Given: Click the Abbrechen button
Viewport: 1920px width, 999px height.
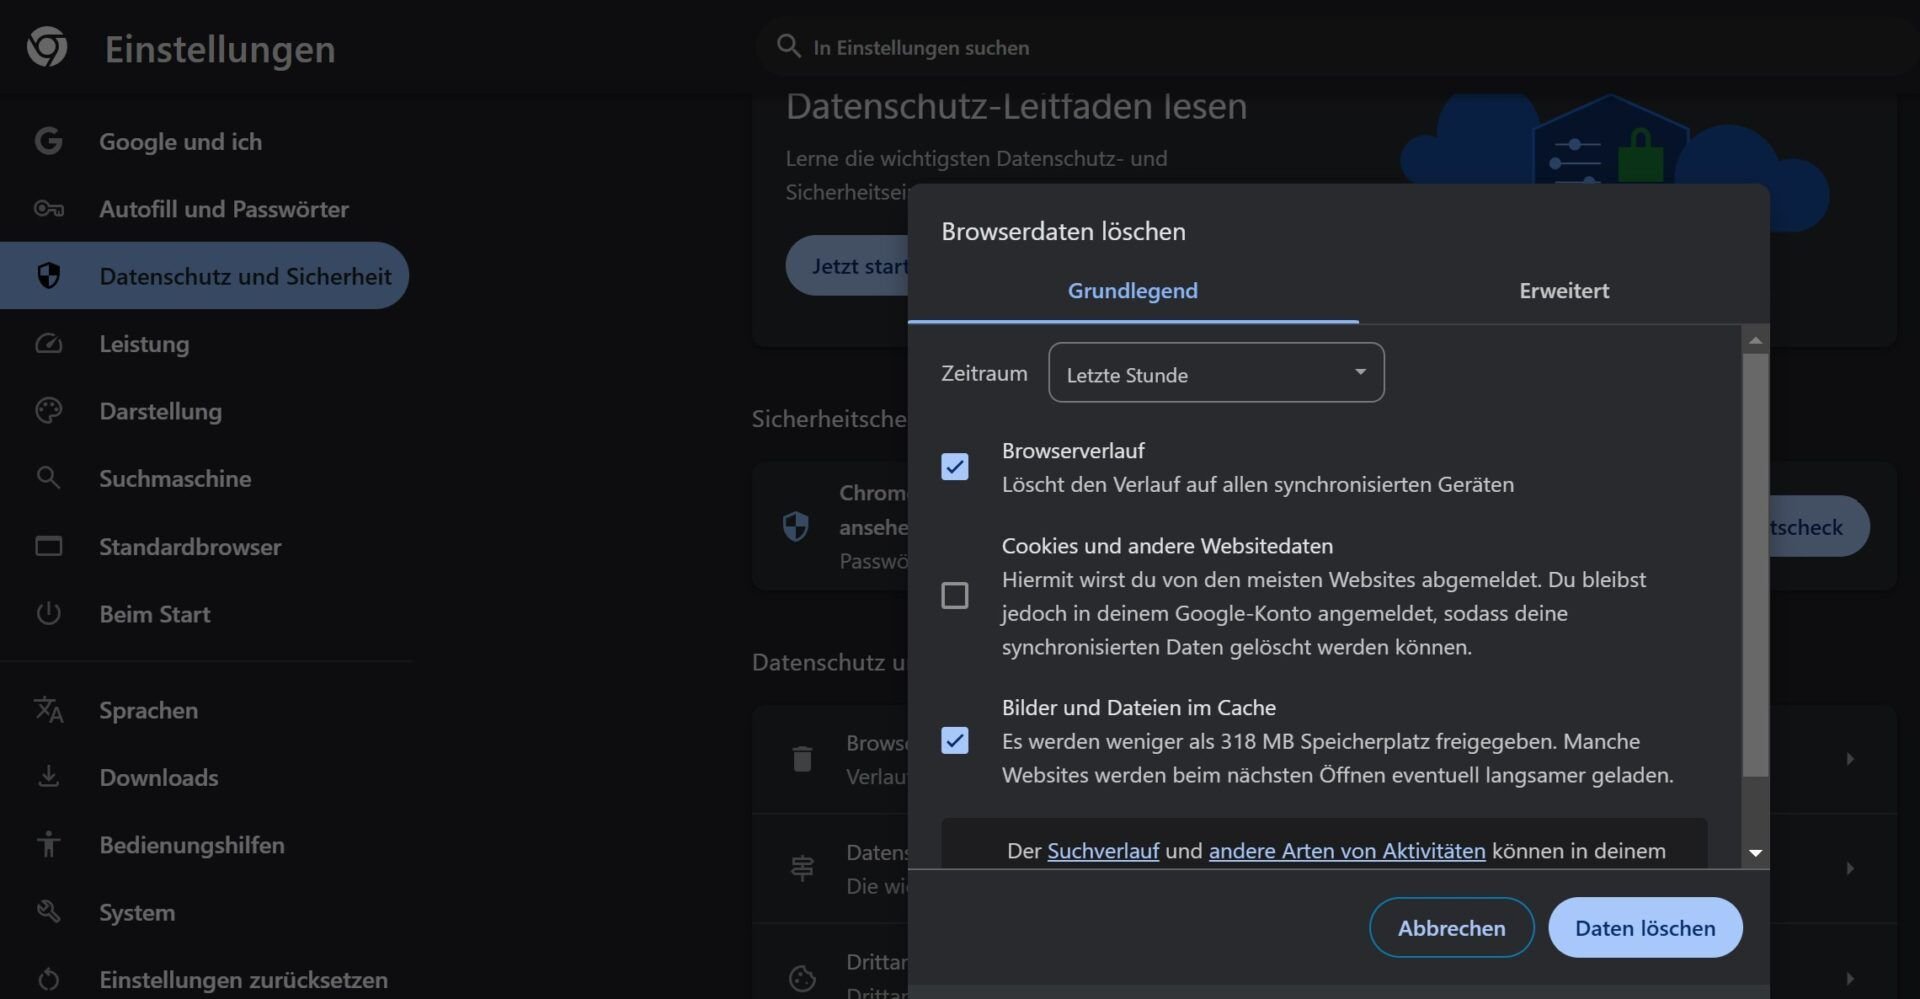Looking at the screenshot, I should 1451,928.
